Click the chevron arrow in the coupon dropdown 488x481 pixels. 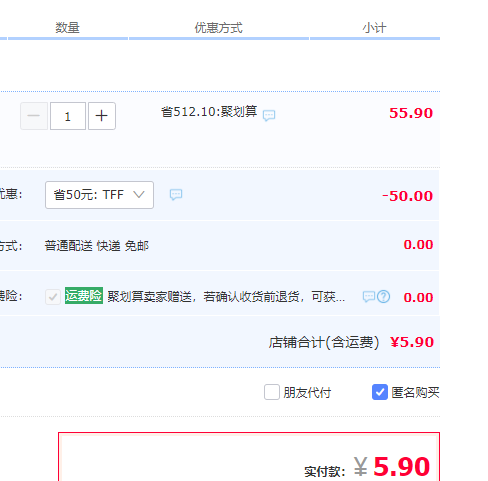(x=139, y=194)
